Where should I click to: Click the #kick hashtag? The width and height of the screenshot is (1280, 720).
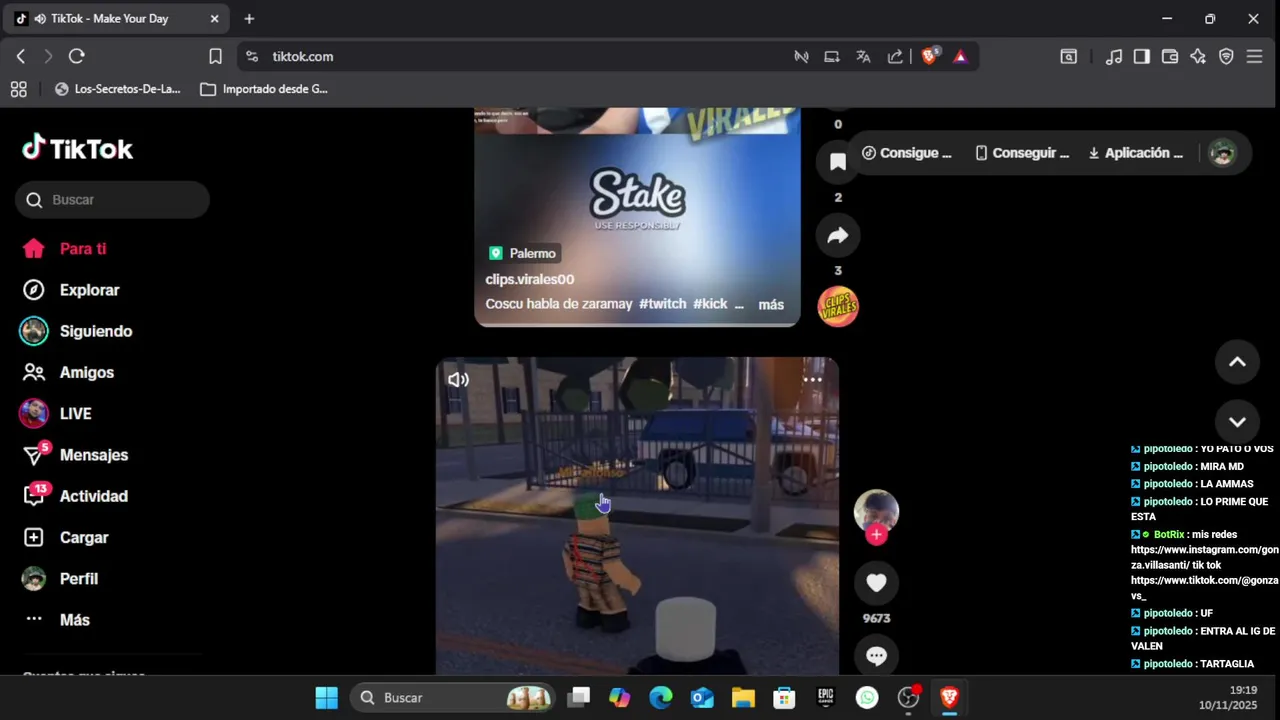(710, 304)
